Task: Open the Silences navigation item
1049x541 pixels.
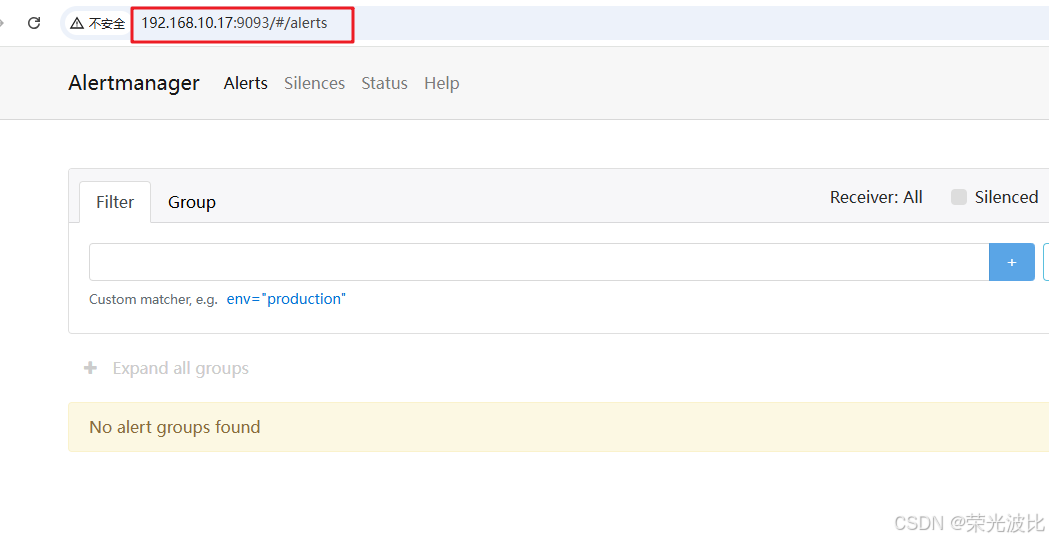Action: [x=314, y=83]
